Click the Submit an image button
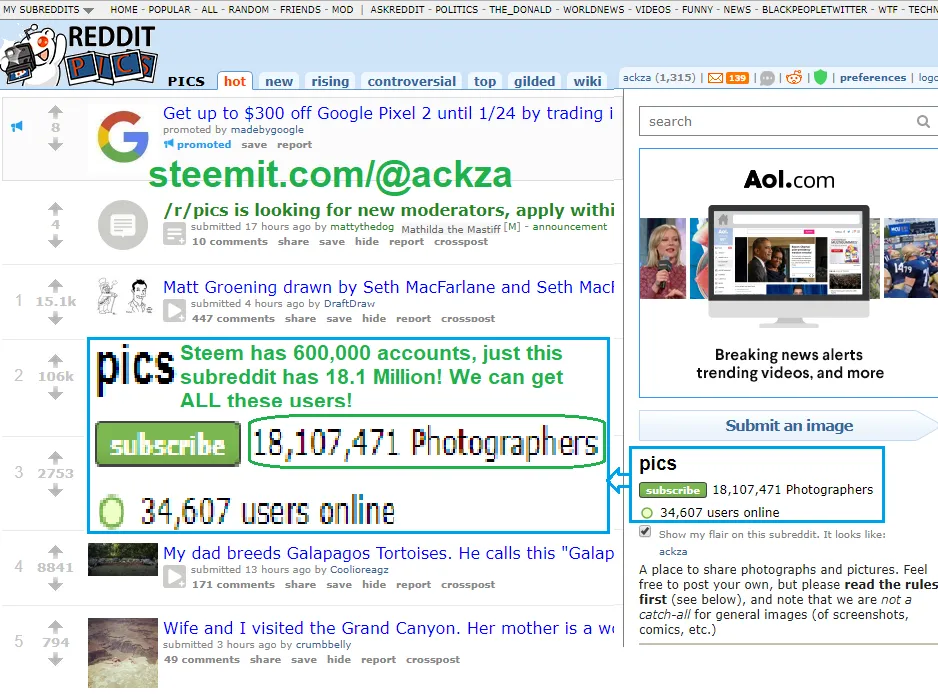The width and height of the screenshot is (938, 697). tap(788, 425)
